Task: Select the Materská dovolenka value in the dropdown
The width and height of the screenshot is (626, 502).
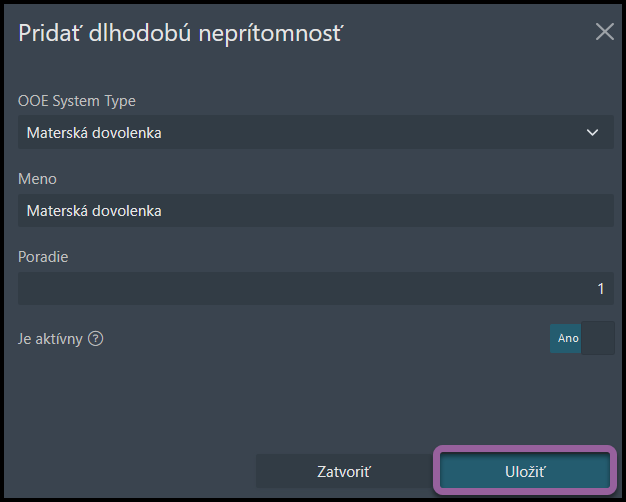Action: coord(94,133)
